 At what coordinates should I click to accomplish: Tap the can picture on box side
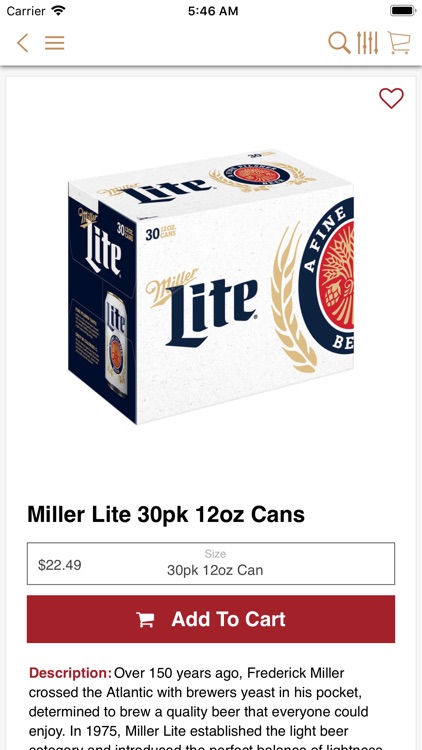tap(116, 344)
